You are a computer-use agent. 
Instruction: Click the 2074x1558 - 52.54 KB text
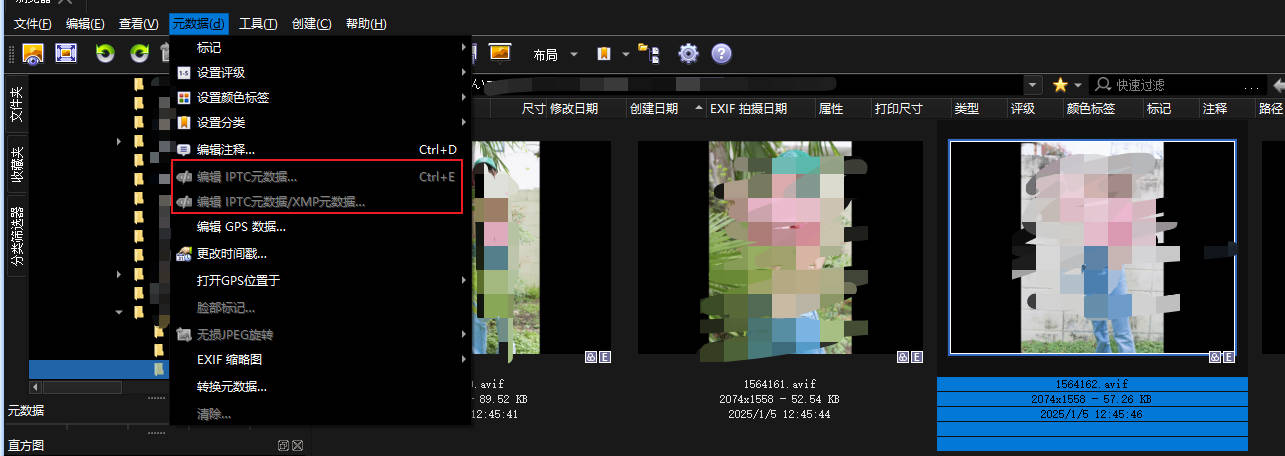point(780,399)
